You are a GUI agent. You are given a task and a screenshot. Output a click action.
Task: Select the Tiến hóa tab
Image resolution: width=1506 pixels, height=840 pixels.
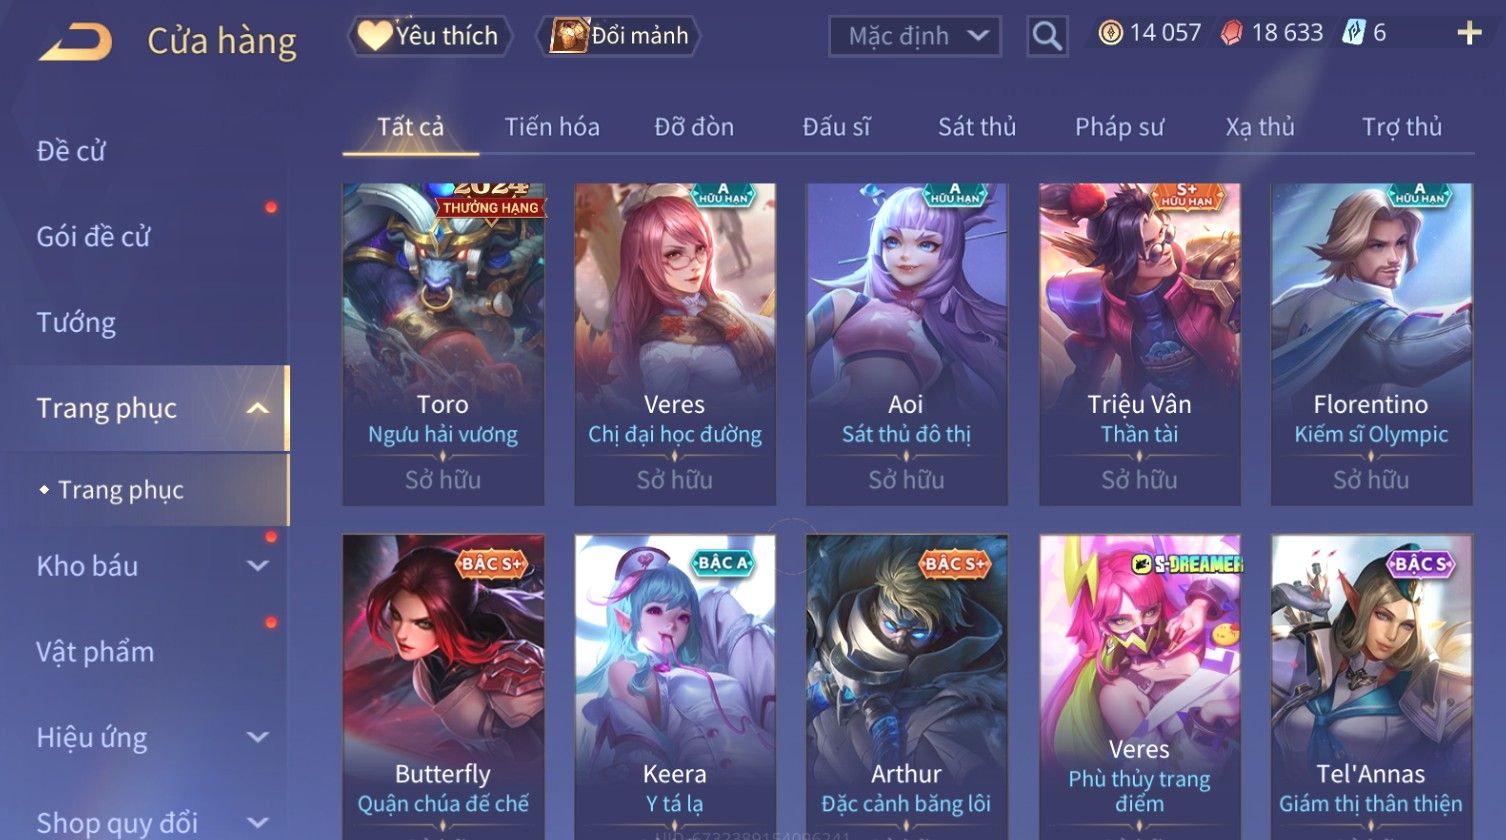[x=552, y=127]
